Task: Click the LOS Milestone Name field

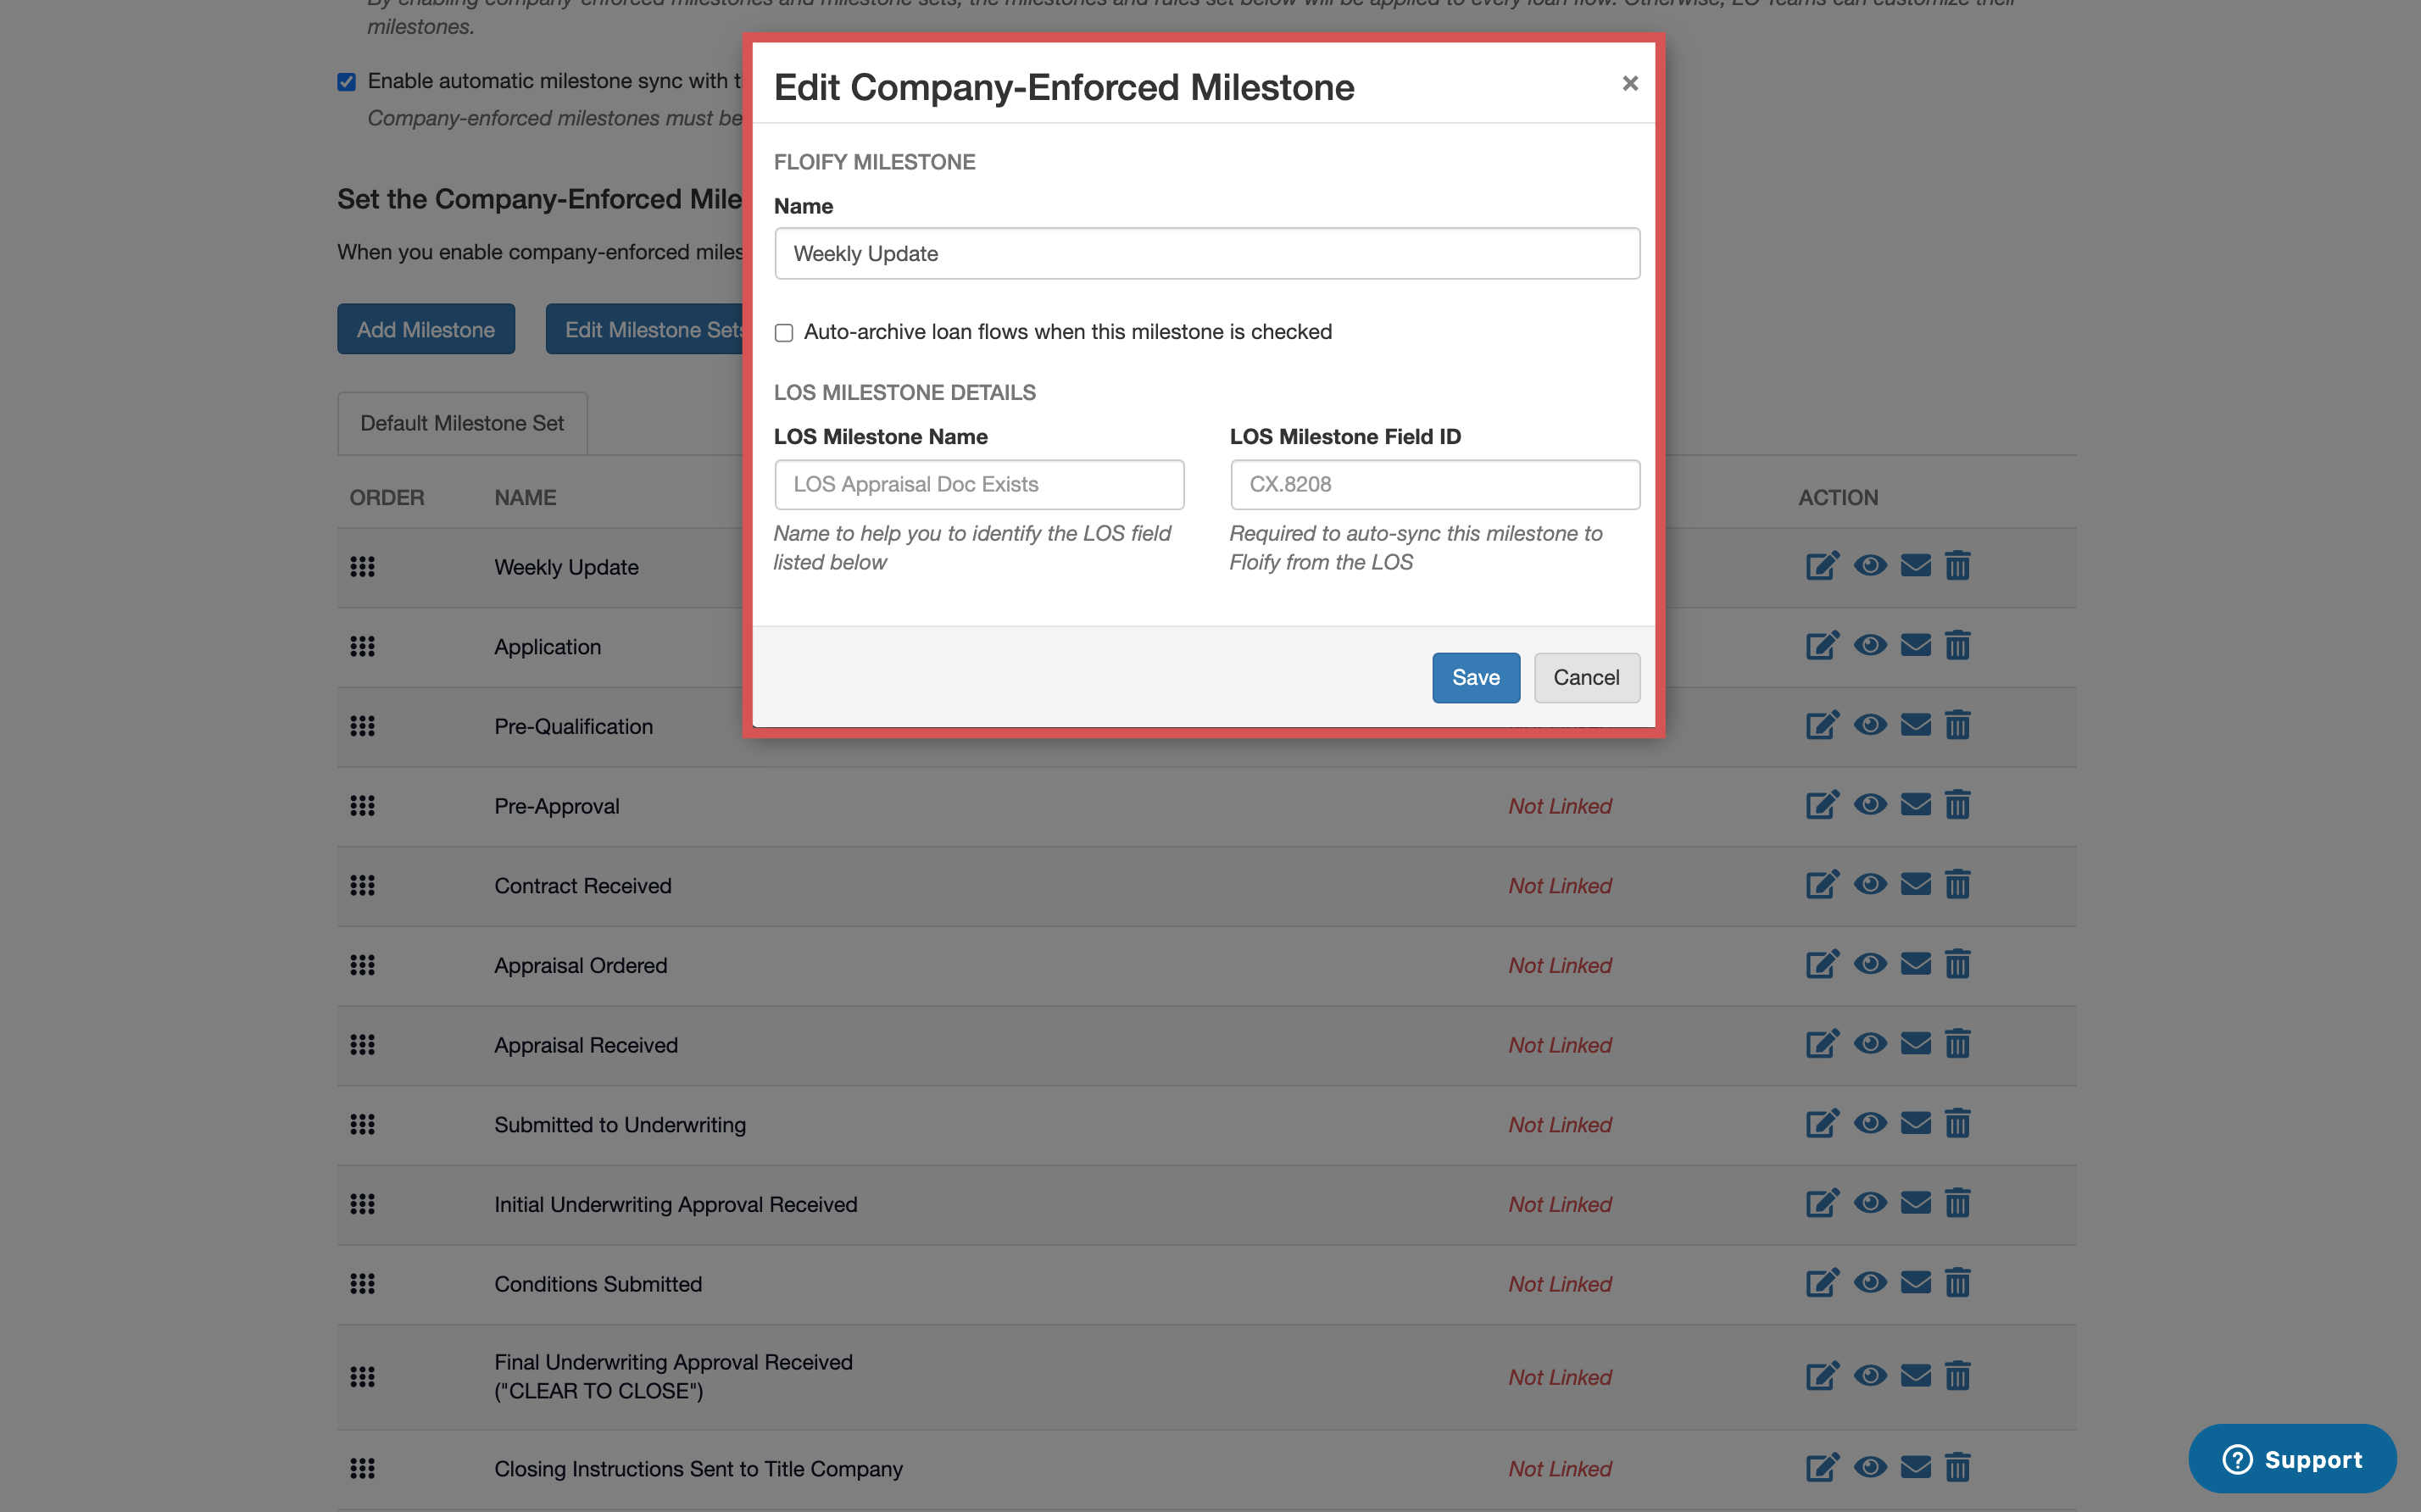Action: 978,484
